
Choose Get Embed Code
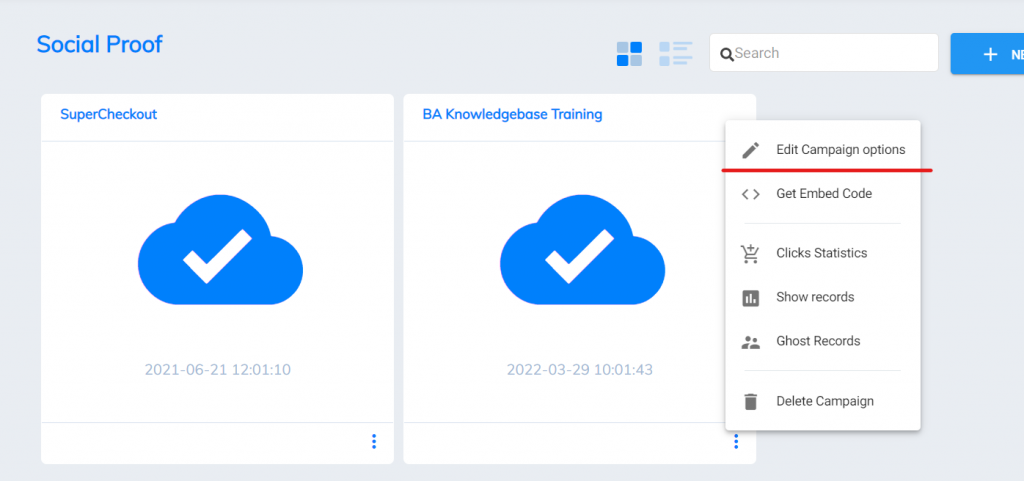point(823,194)
